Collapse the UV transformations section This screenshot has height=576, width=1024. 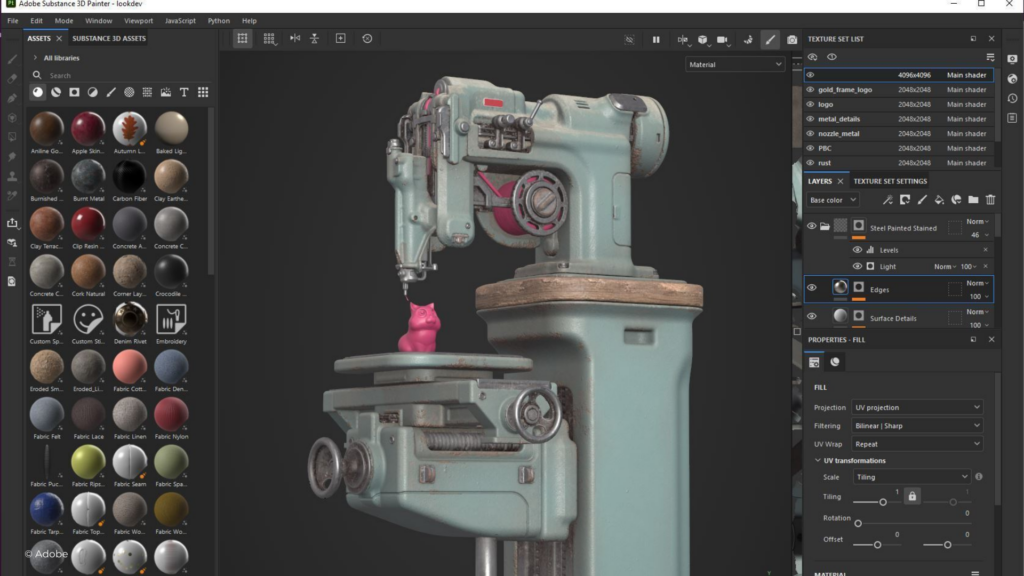tap(818, 460)
